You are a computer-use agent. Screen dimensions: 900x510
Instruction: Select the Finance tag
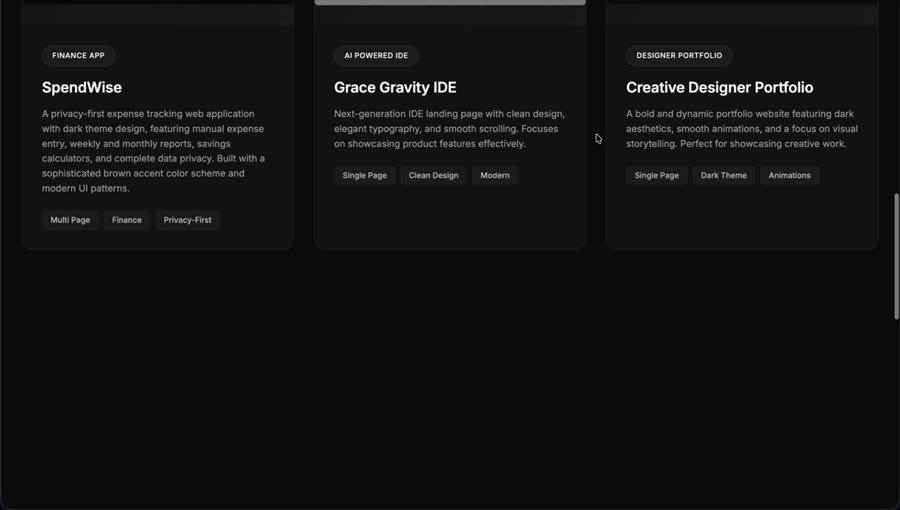tap(127, 220)
